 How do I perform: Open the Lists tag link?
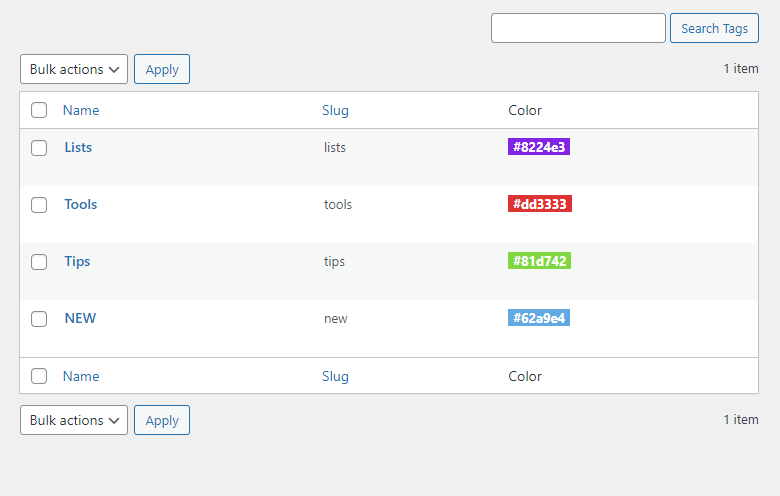point(78,148)
